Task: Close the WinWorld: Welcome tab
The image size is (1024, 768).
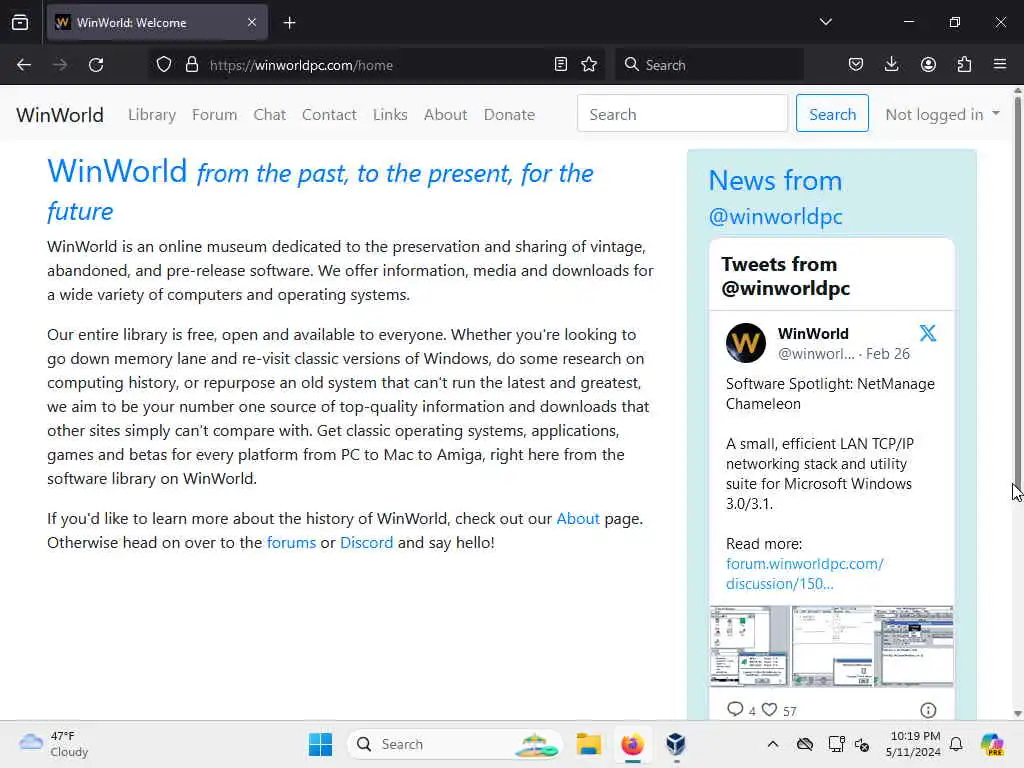Action: (252, 23)
